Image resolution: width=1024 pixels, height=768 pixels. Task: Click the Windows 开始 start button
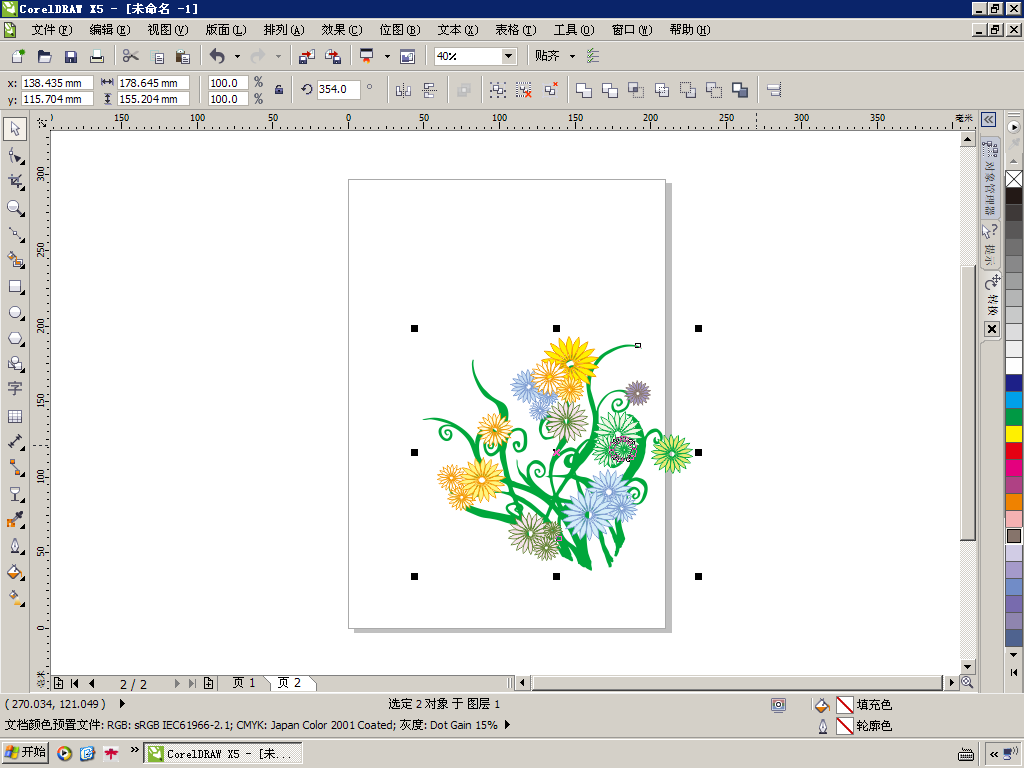(25, 752)
